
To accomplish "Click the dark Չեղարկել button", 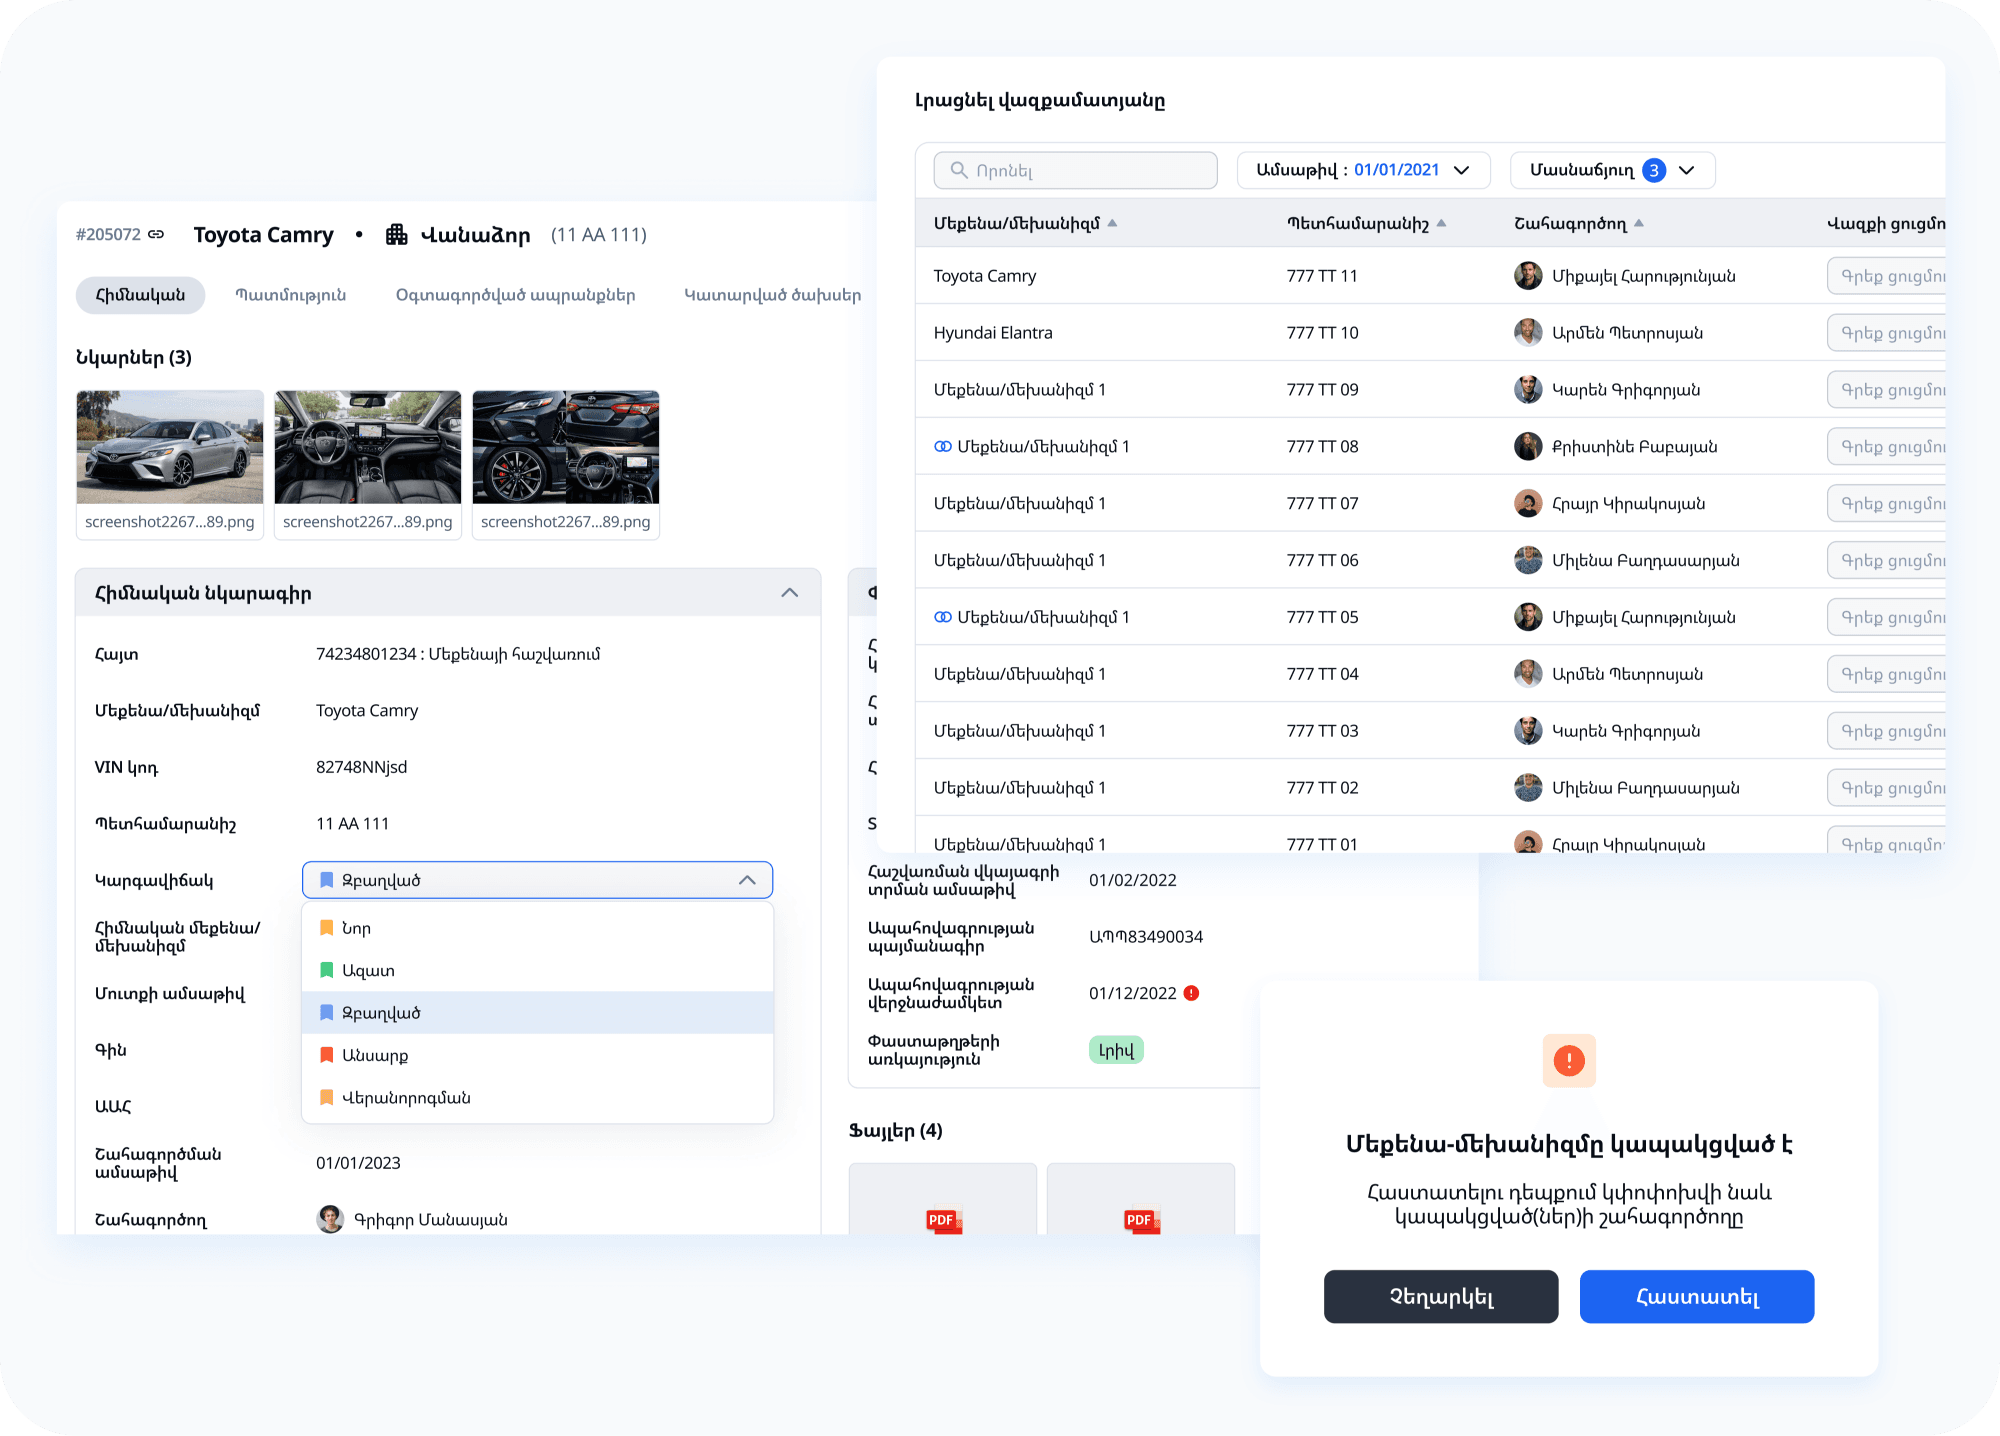I will (1440, 1296).
